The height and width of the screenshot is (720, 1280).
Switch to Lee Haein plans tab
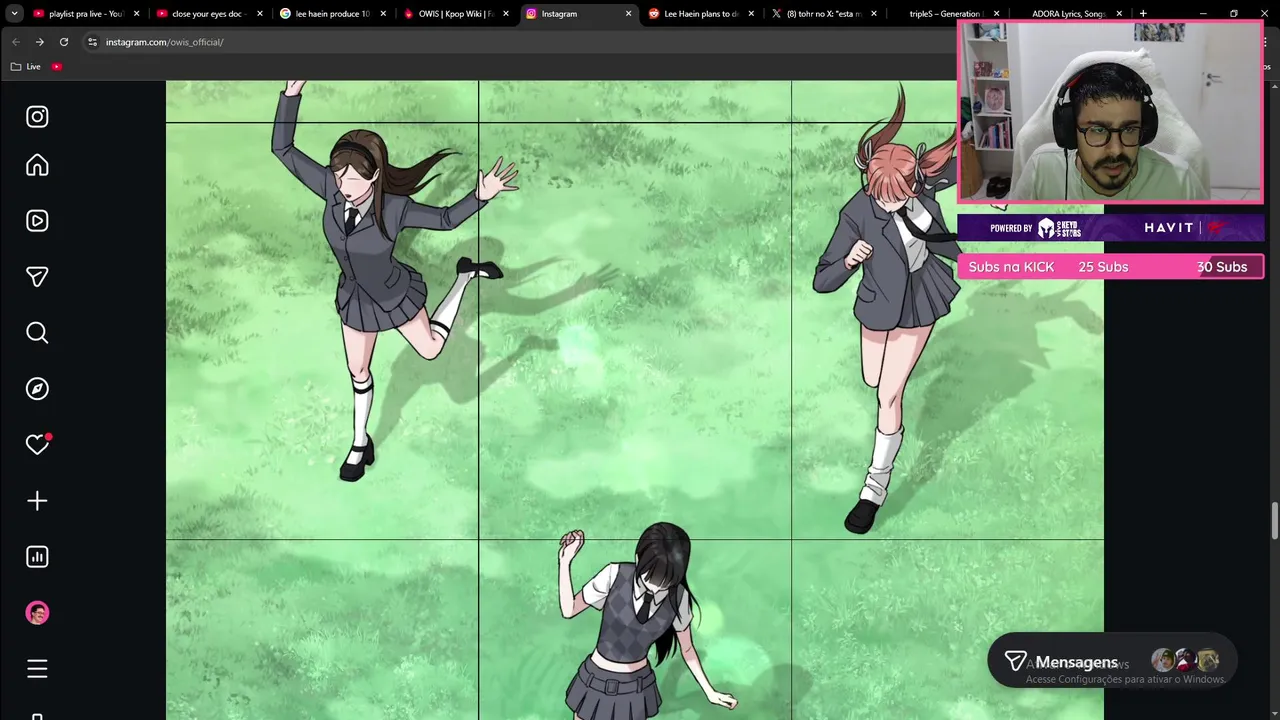701,14
